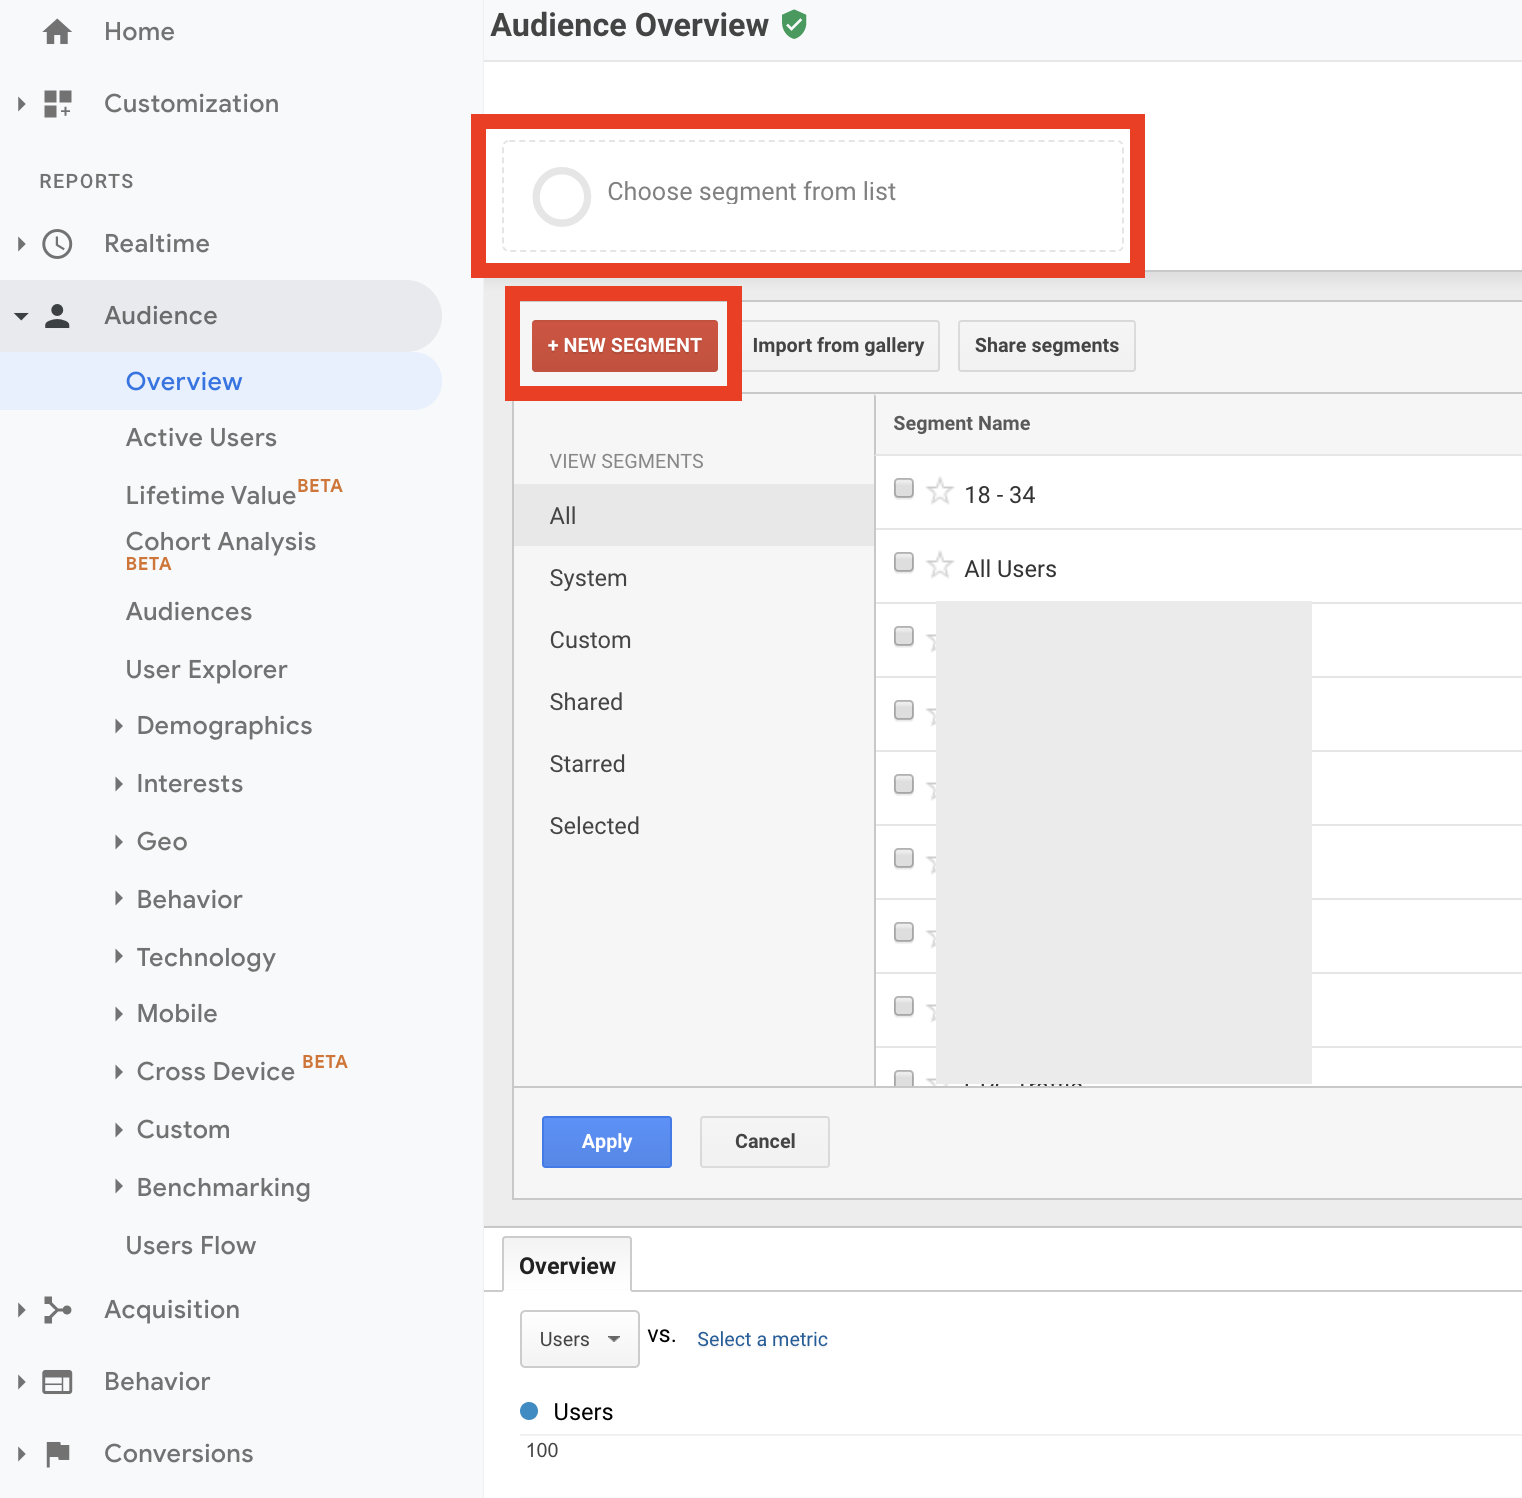
Task: Click the Behavior window icon
Action: point(58,1382)
